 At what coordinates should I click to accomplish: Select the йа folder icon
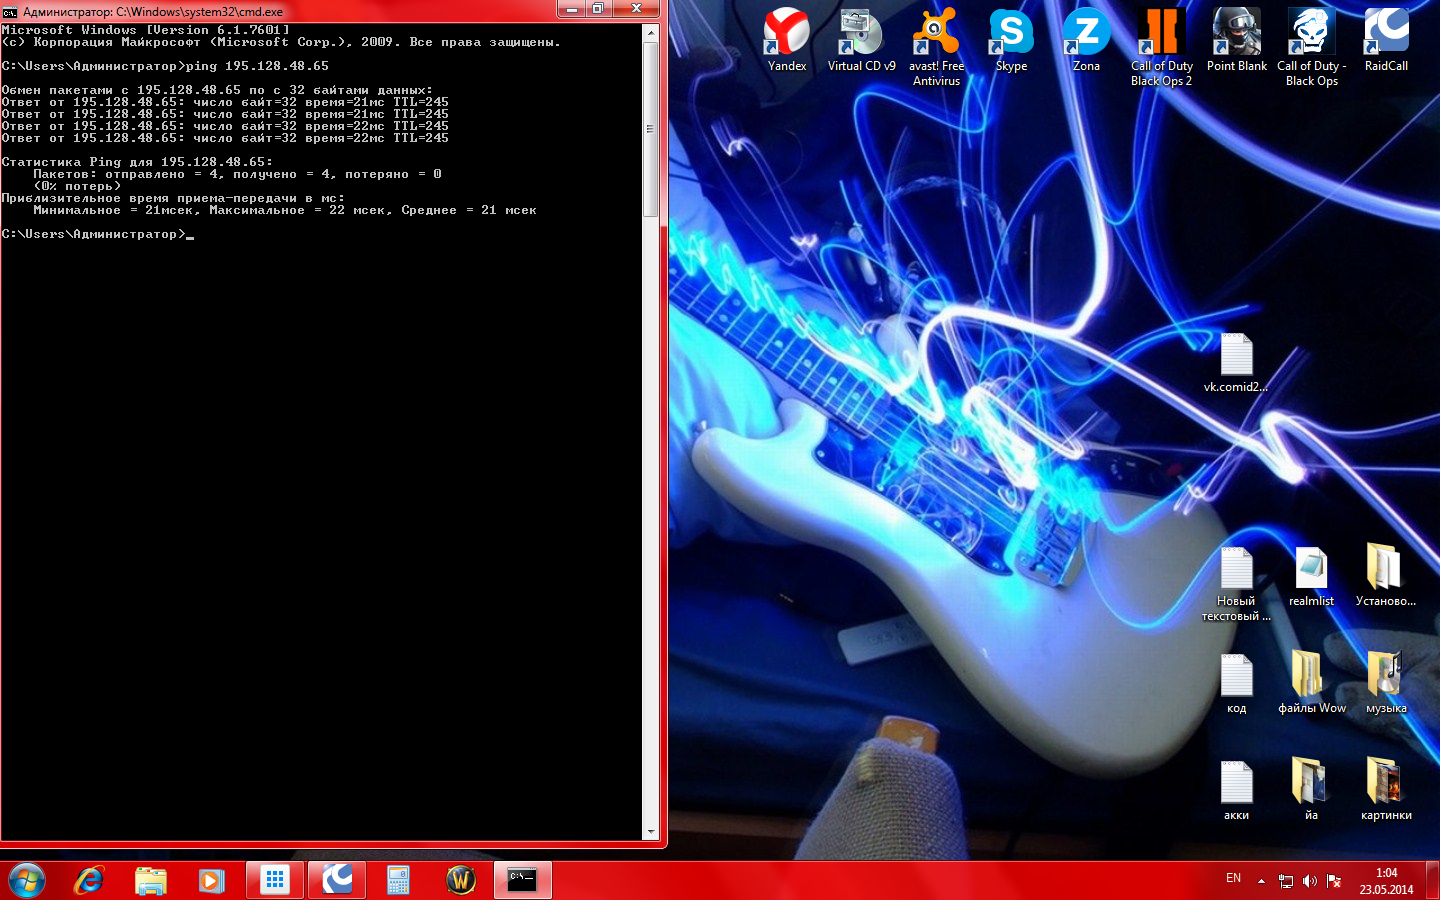(1311, 791)
